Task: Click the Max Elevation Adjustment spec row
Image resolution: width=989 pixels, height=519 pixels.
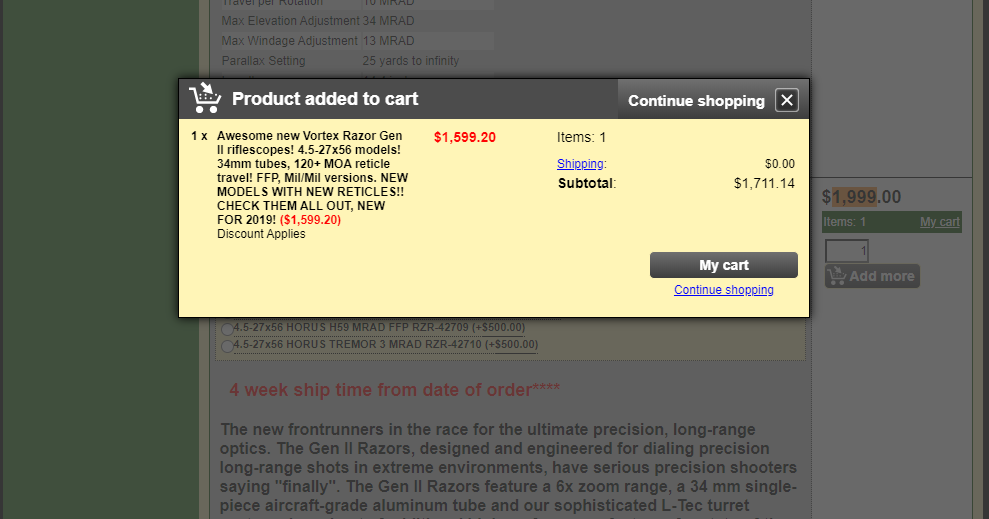Action: (x=357, y=21)
